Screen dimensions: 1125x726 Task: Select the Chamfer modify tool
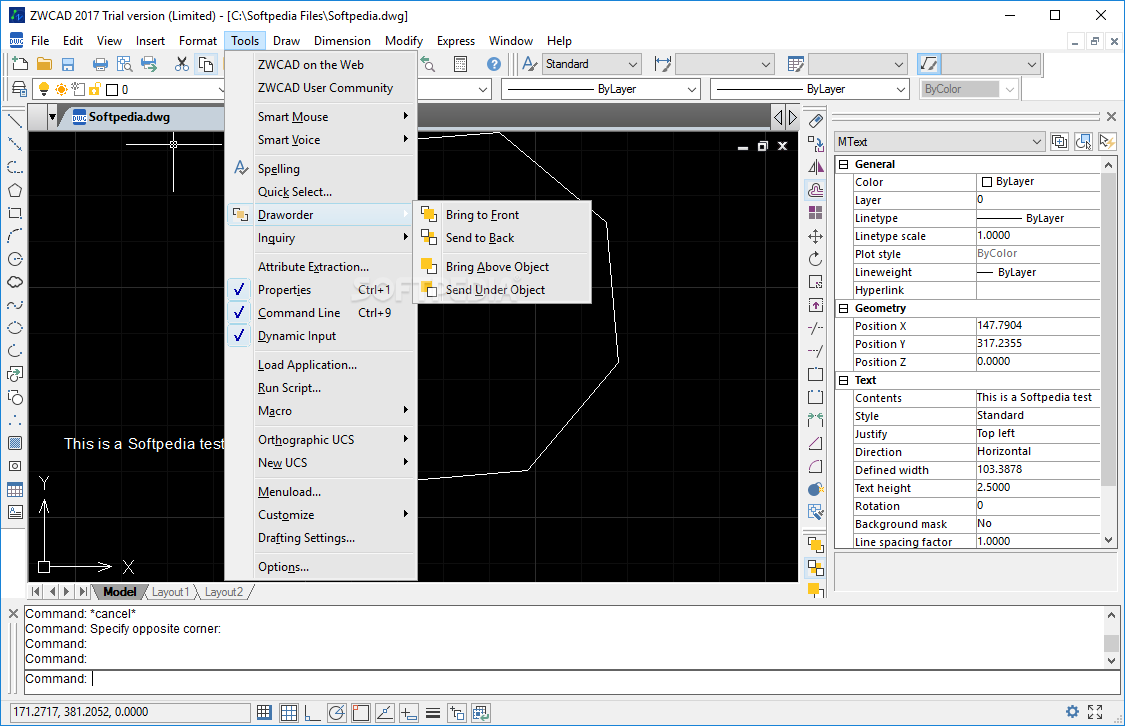(816, 443)
